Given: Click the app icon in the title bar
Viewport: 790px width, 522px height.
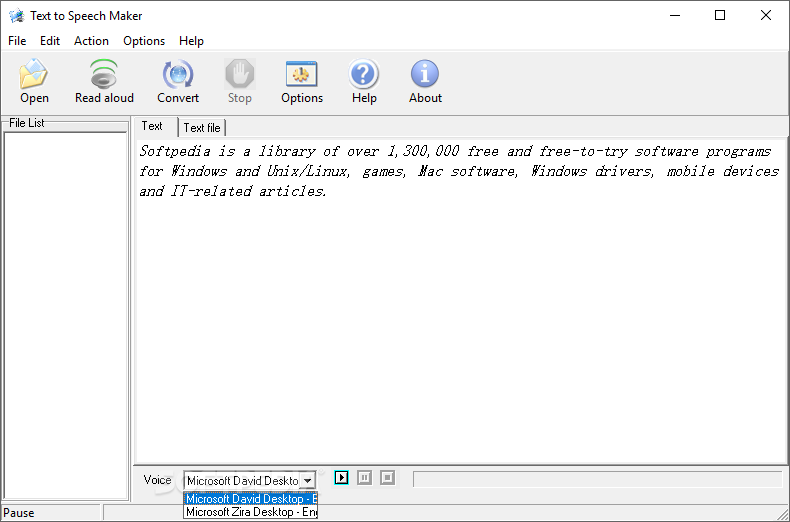Looking at the screenshot, I should (x=17, y=16).
